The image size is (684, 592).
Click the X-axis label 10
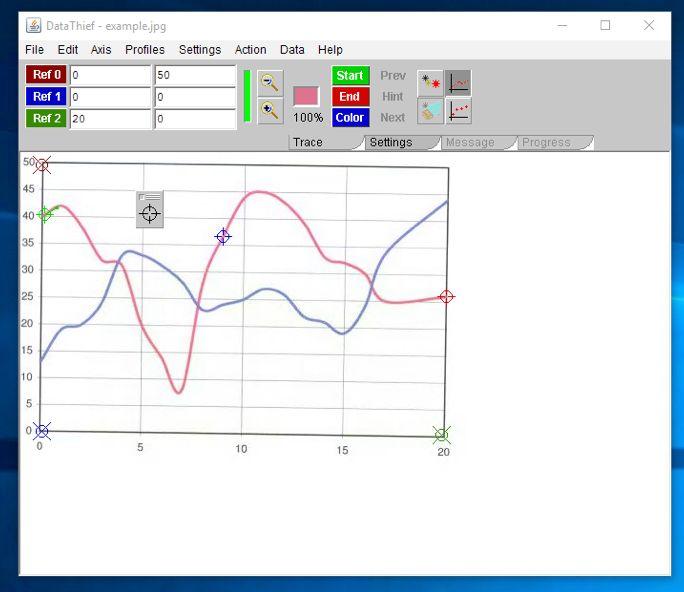(241, 449)
